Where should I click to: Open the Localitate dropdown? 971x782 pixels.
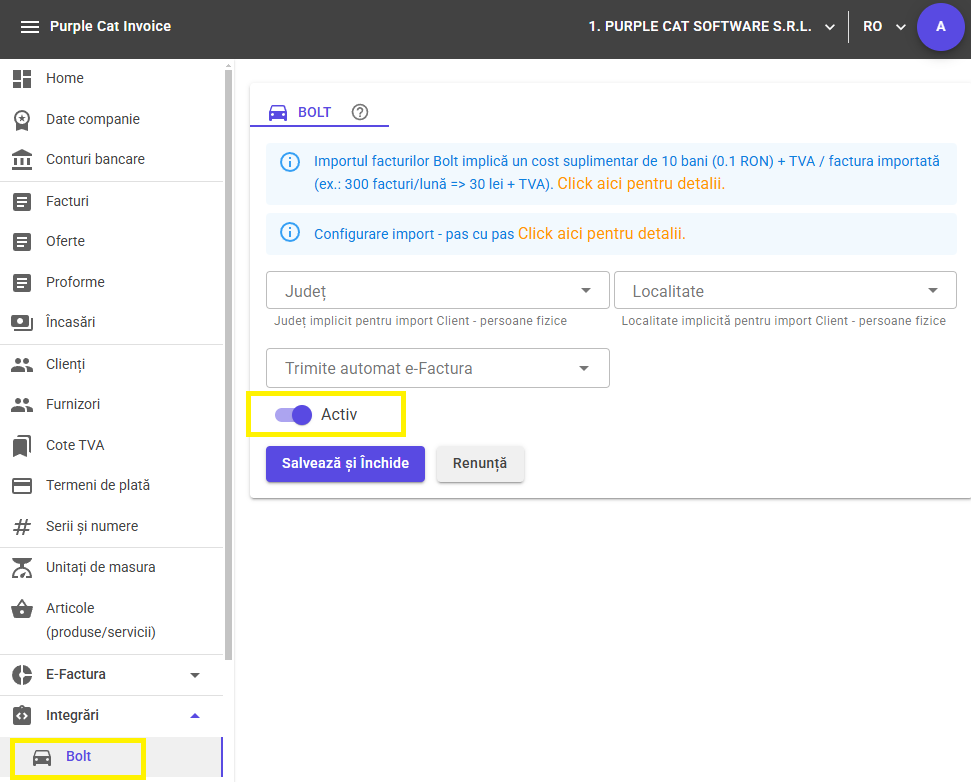[785, 290]
